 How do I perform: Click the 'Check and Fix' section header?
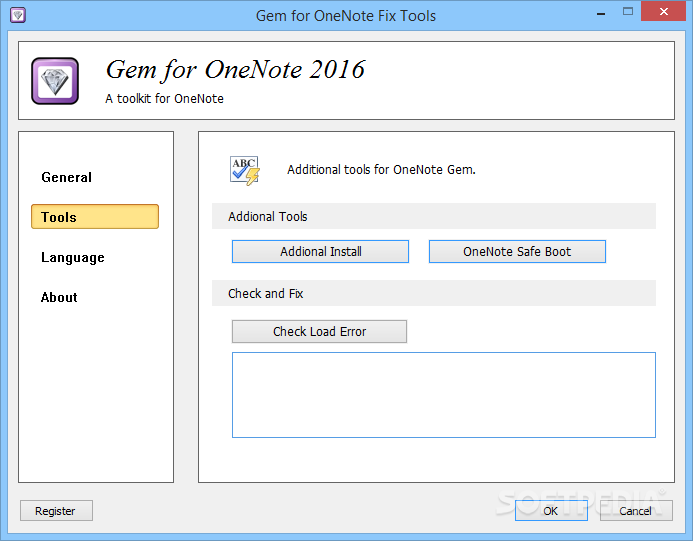[434, 293]
